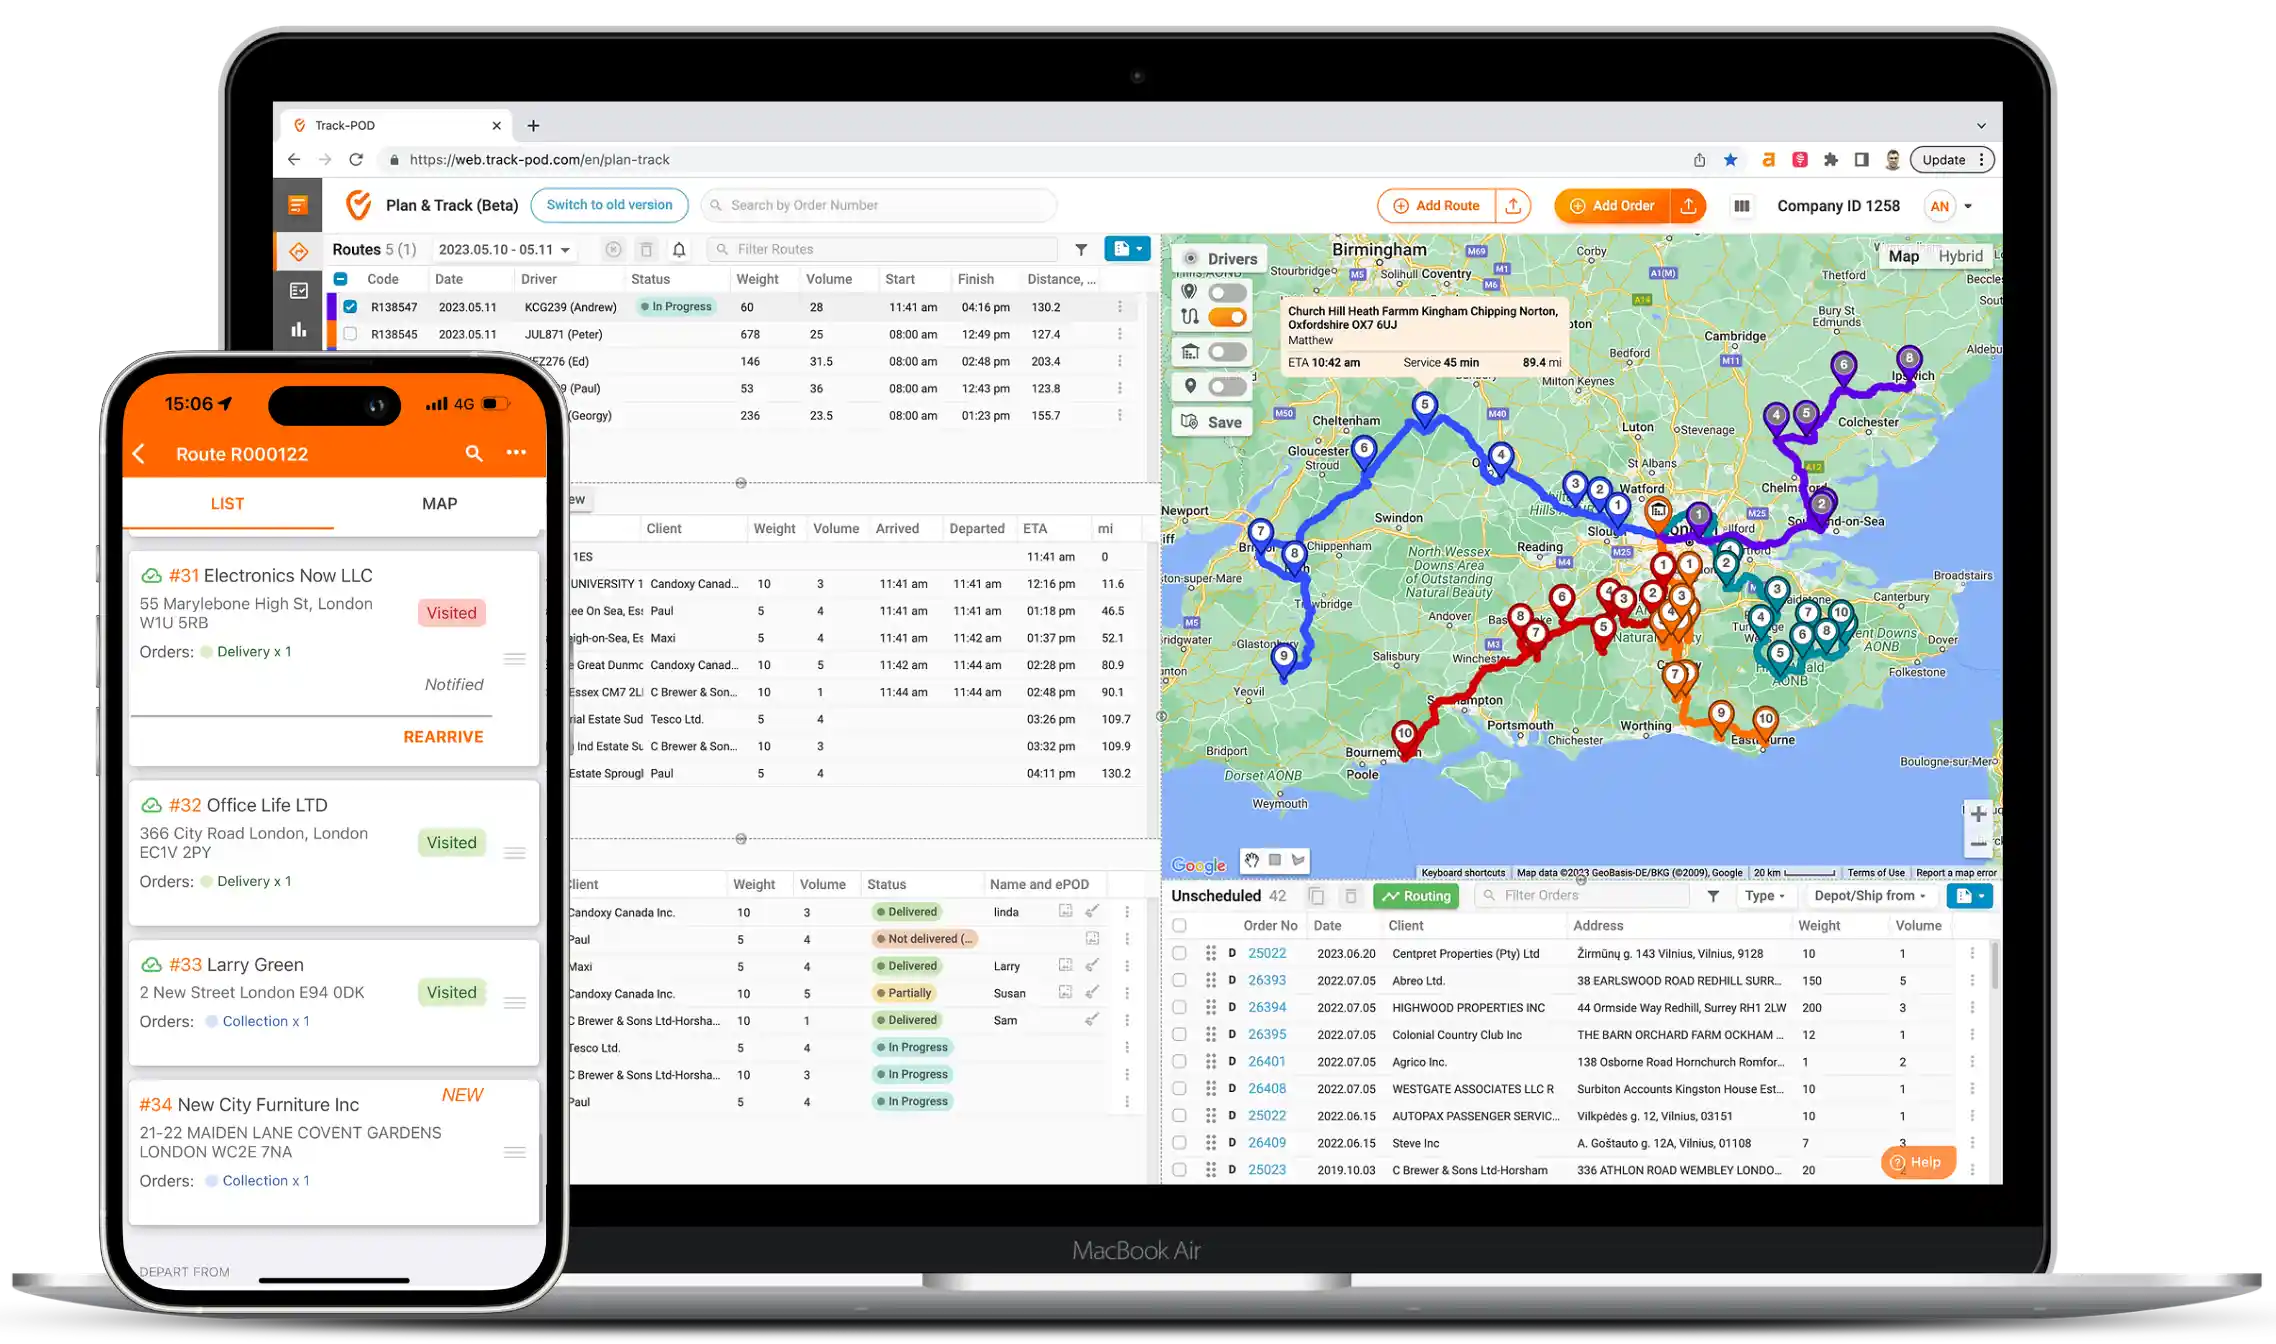The width and height of the screenshot is (2276, 1344).
Task: Check the checkbox next to route R138547
Action: point(349,306)
